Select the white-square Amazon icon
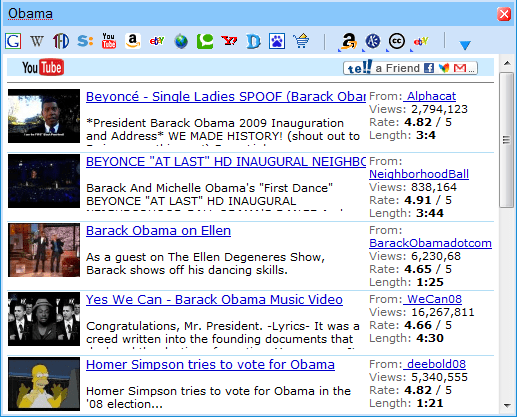This screenshot has width=520, height=417. coord(133,41)
